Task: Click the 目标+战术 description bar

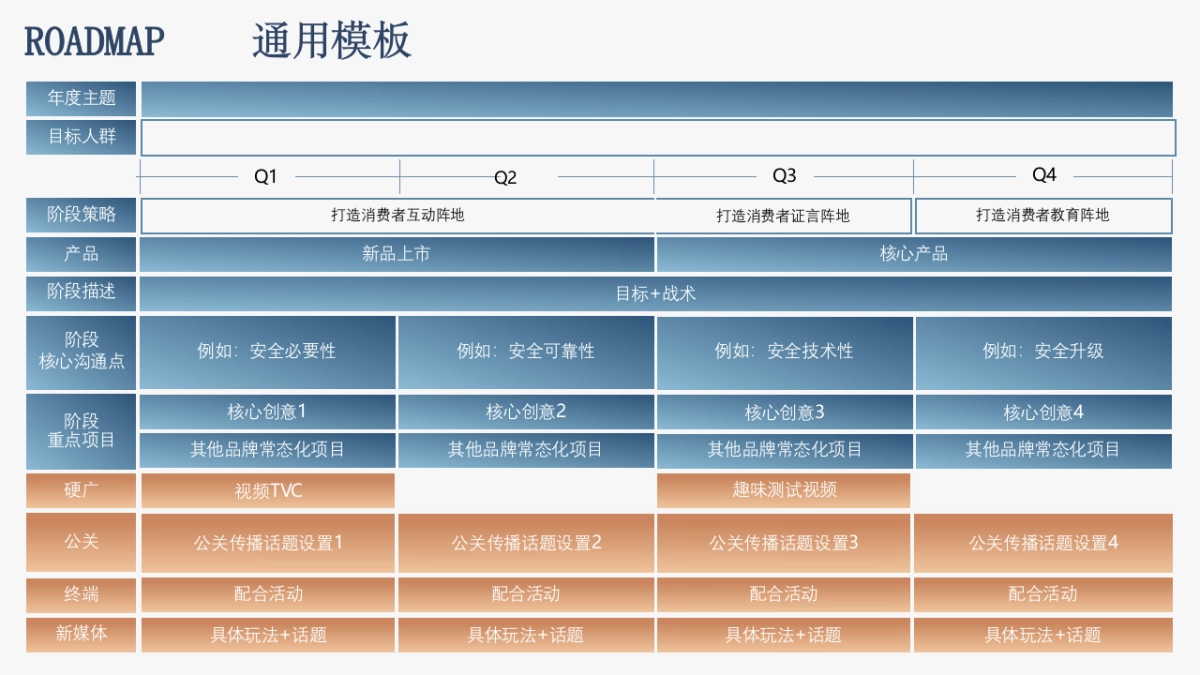Action: [x=656, y=294]
